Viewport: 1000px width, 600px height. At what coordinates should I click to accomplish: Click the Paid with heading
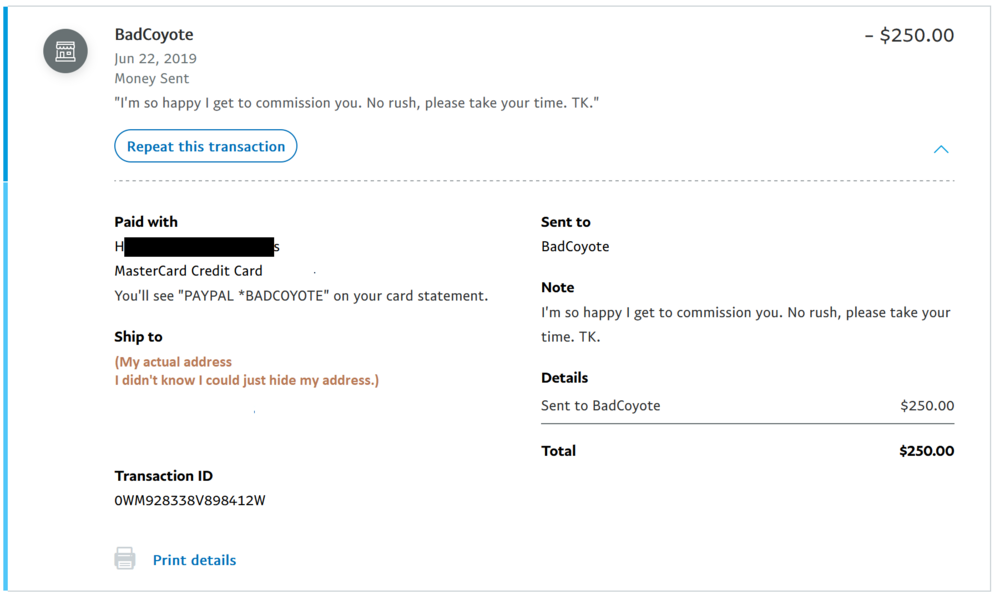coord(146,222)
